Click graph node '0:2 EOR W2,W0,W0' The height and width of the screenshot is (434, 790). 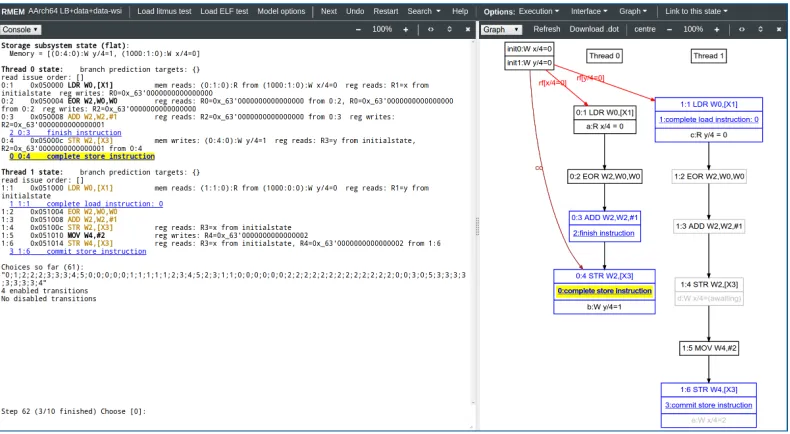tap(605, 176)
